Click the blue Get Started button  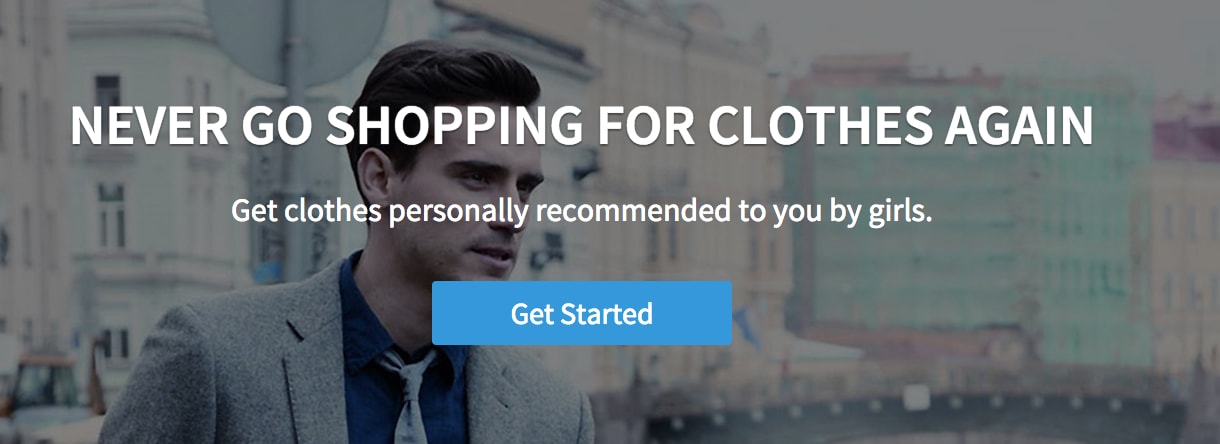[582, 313]
